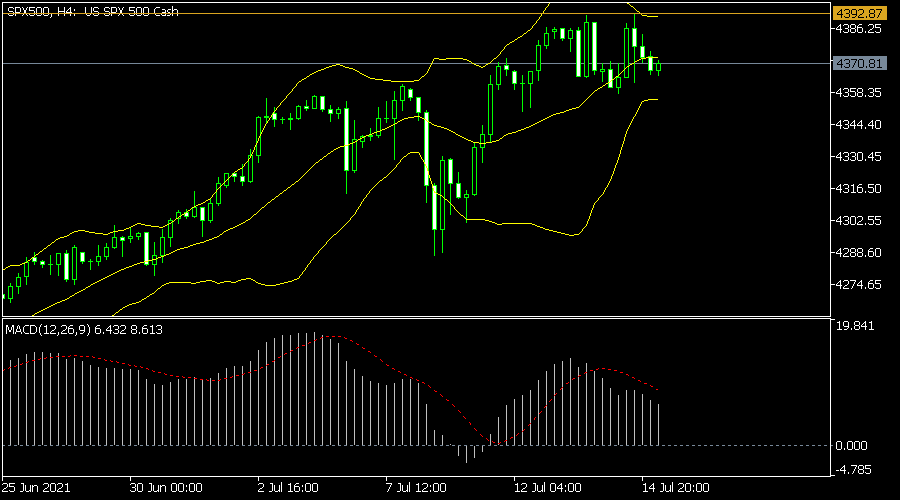Image resolution: width=900 pixels, height=500 pixels.
Task: Select the current price label 4370.81
Action: (859, 63)
